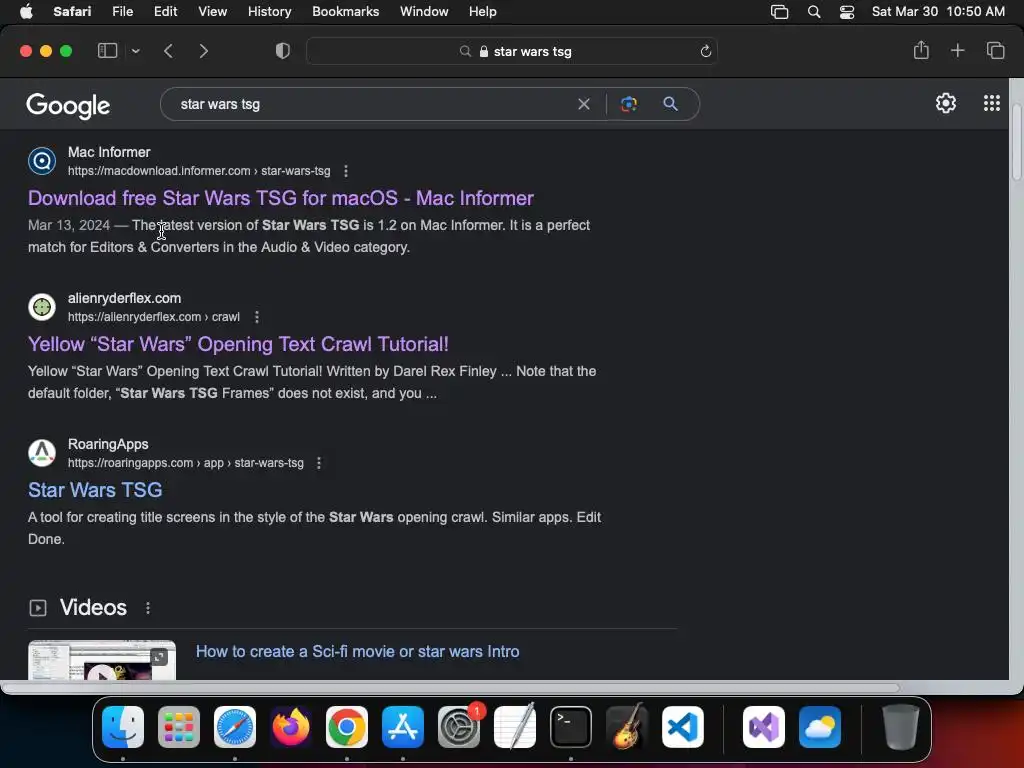Open Spotlight search in menu bar

point(814,12)
